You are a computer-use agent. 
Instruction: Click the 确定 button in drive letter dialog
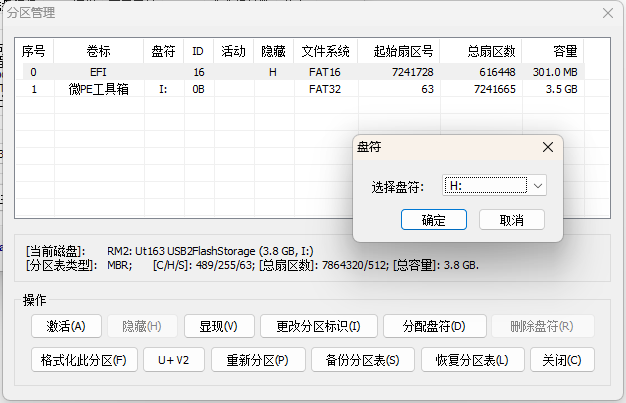pos(435,219)
